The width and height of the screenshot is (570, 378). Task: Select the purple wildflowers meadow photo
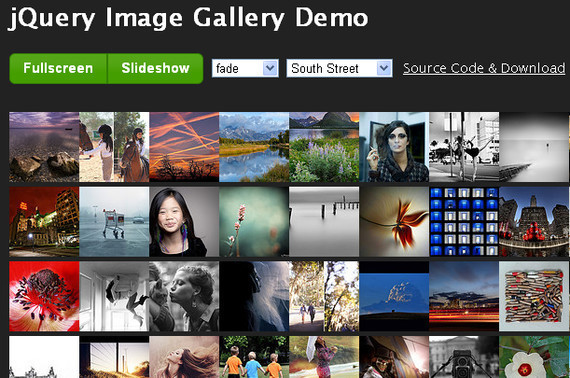pos(324,147)
